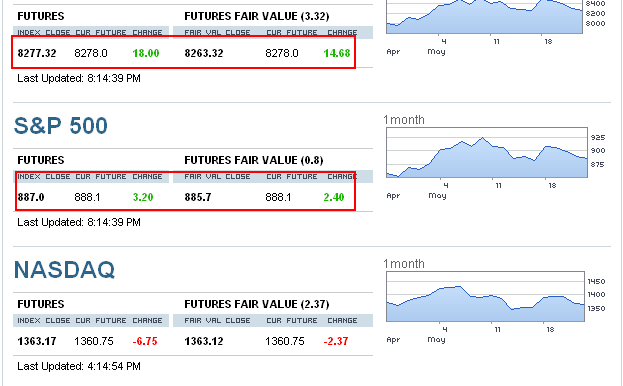This screenshot has height=386, width=623.
Task: Select NASDAQ futures change -6.75
Action: point(145,342)
